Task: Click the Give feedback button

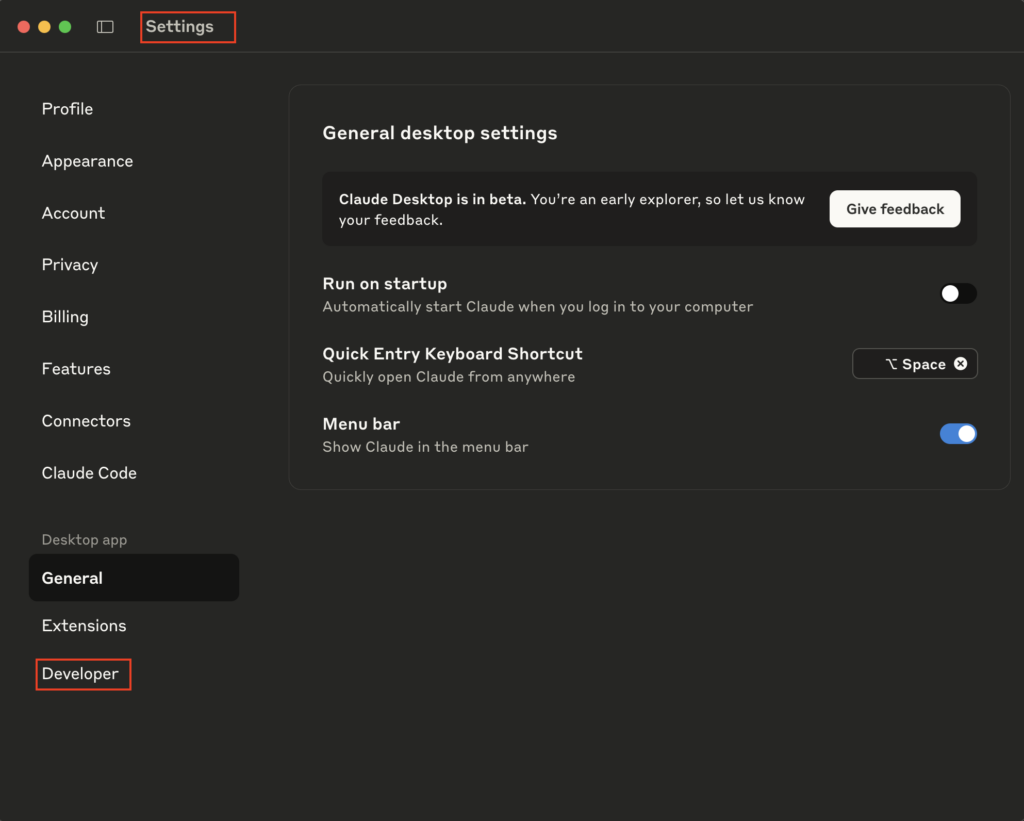Action: [894, 209]
